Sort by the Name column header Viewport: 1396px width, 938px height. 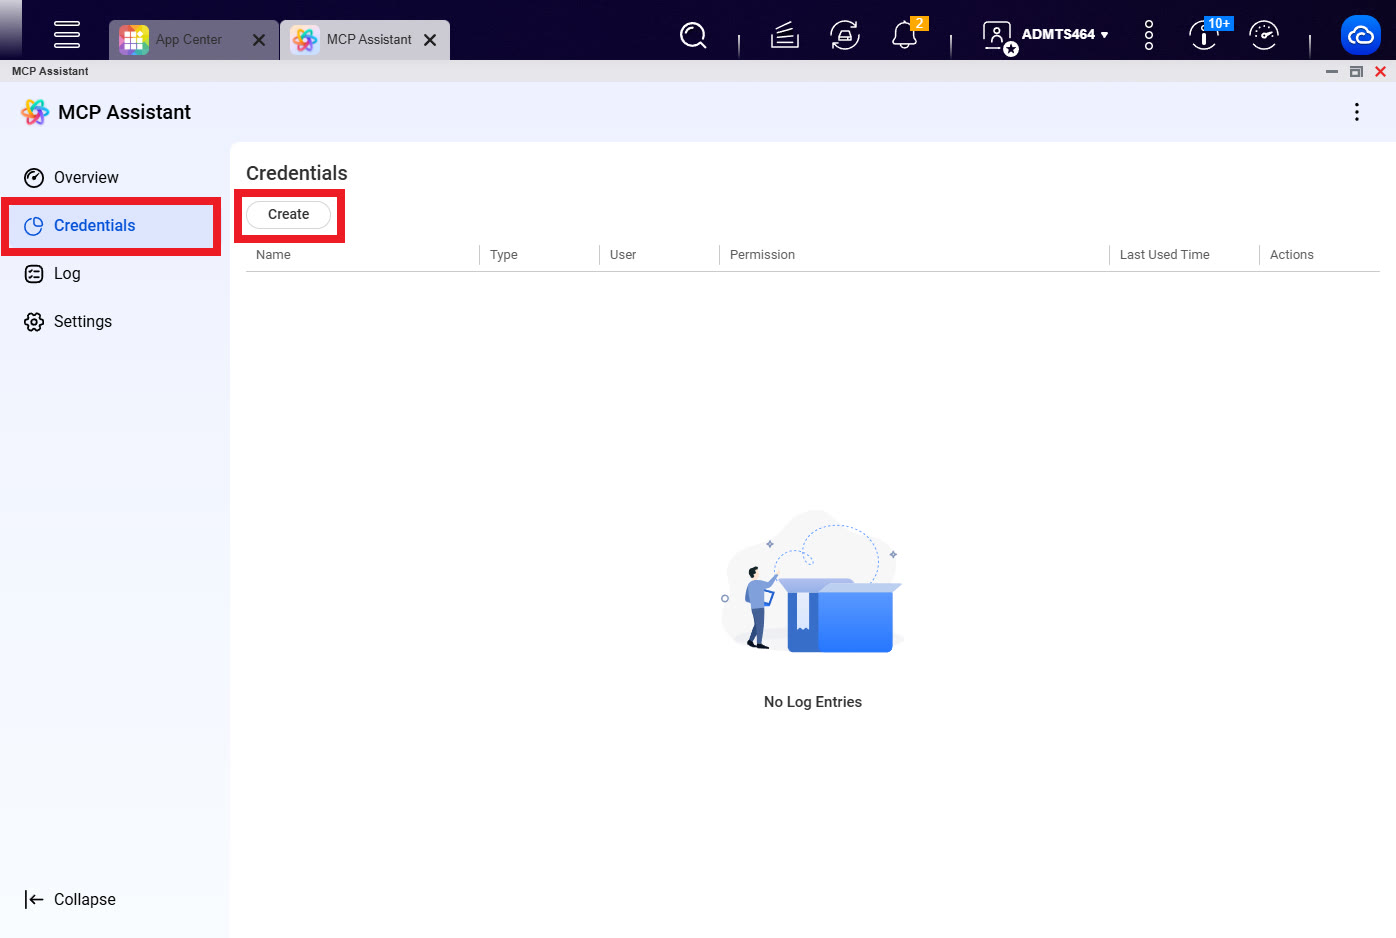click(x=273, y=255)
